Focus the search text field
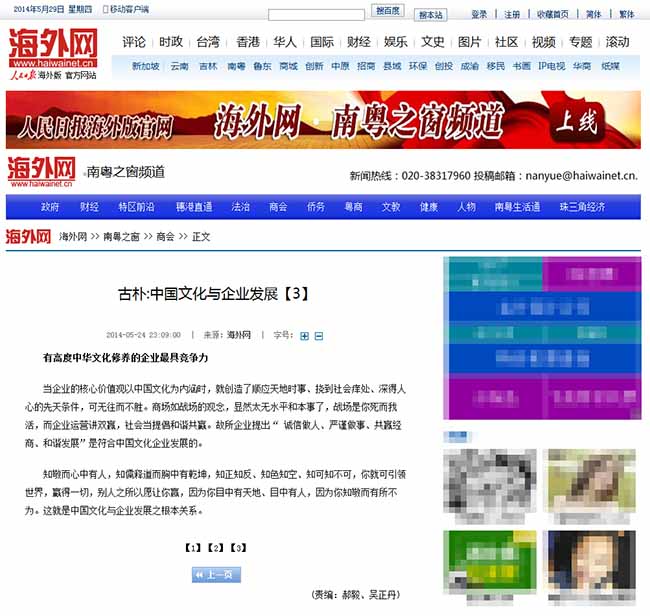Screen dimensions: 650x616 pos(317,14)
